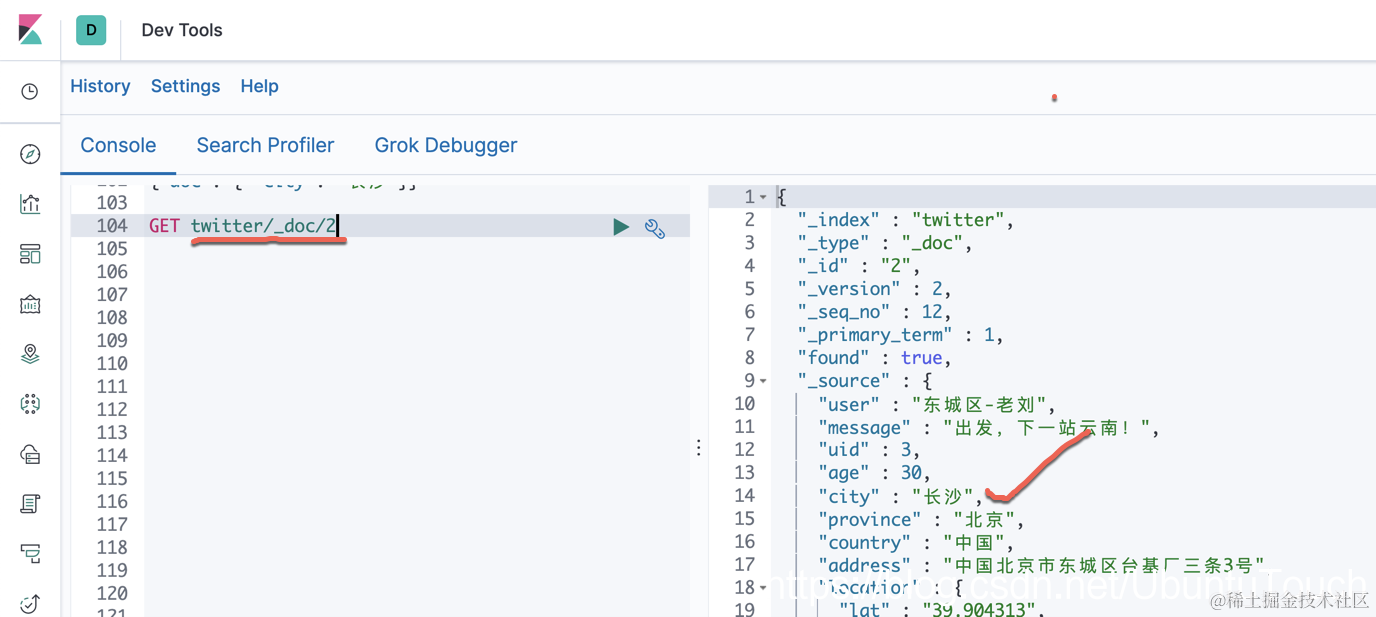This screenshot has height=617, width=1376.
Task: Collapse location fold arrow on line 18
Action: tap(763, 588)
